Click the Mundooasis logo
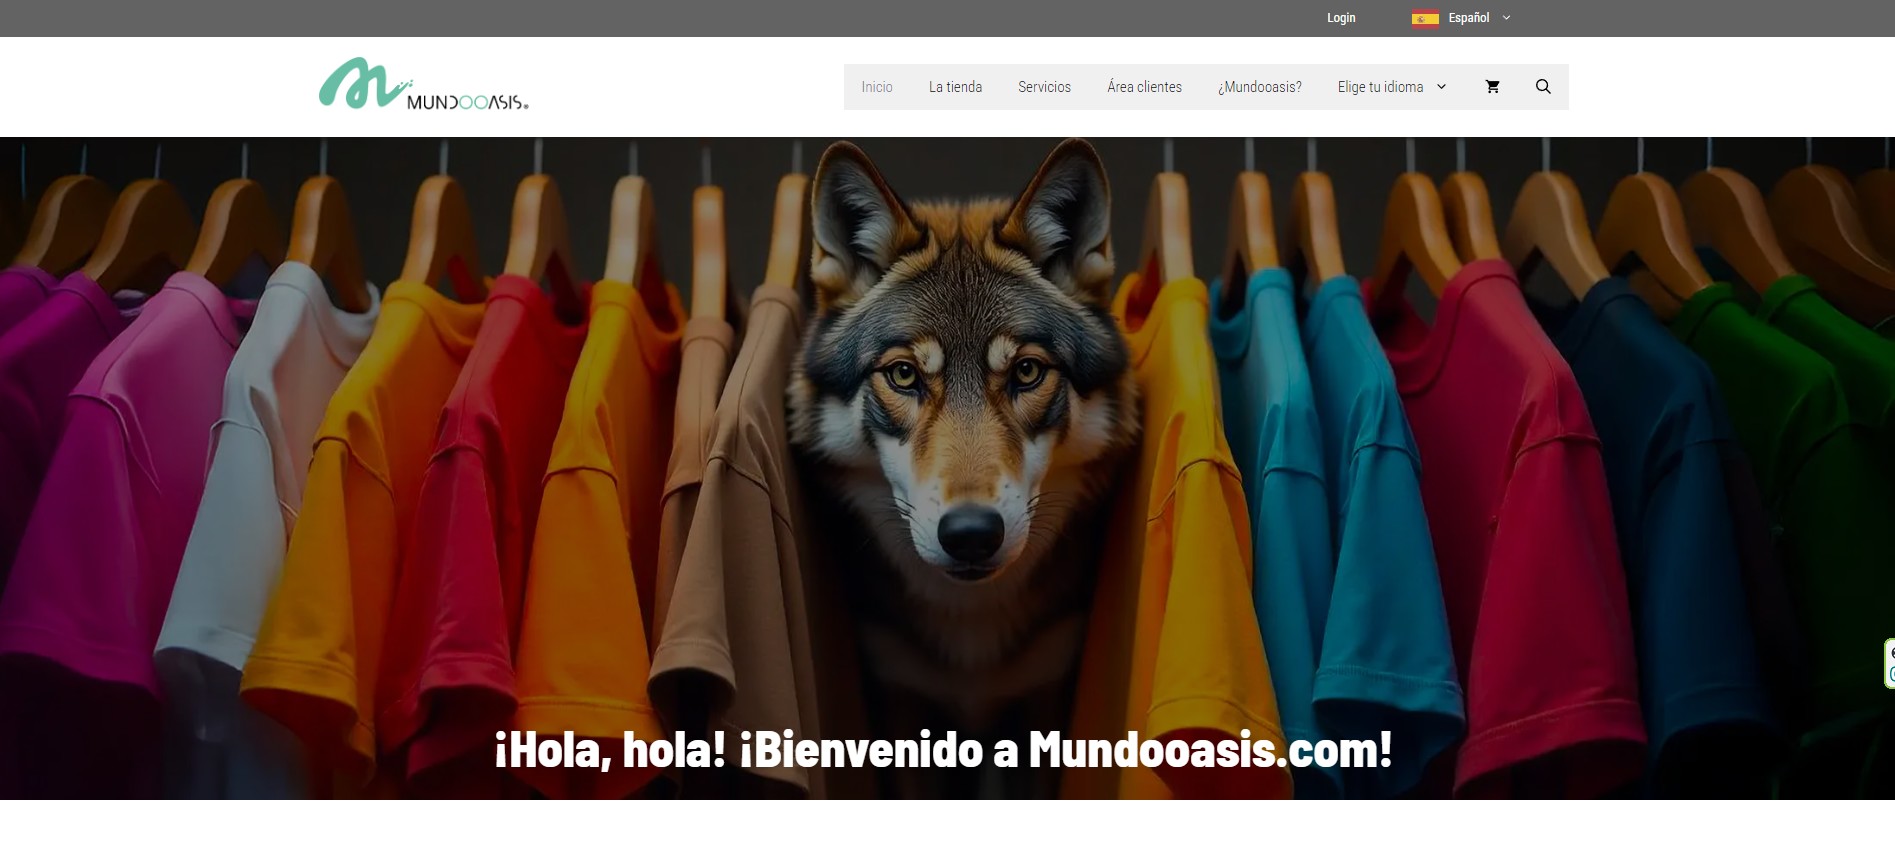This screenshot has width=1895, height=853. (424, 84)
